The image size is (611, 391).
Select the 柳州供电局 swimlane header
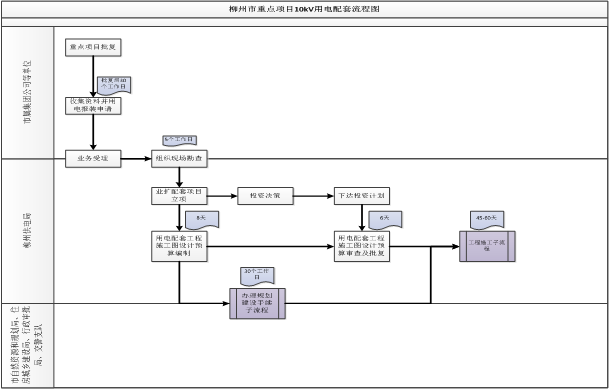(x=27, y=231)
